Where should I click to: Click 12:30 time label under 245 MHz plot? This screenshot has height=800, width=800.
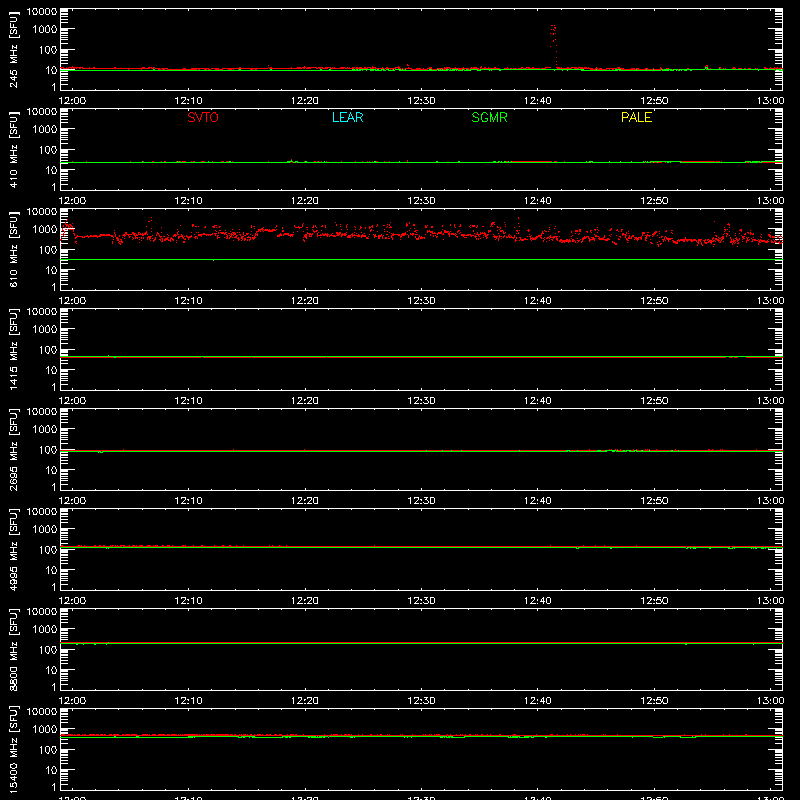pos(421,101)
